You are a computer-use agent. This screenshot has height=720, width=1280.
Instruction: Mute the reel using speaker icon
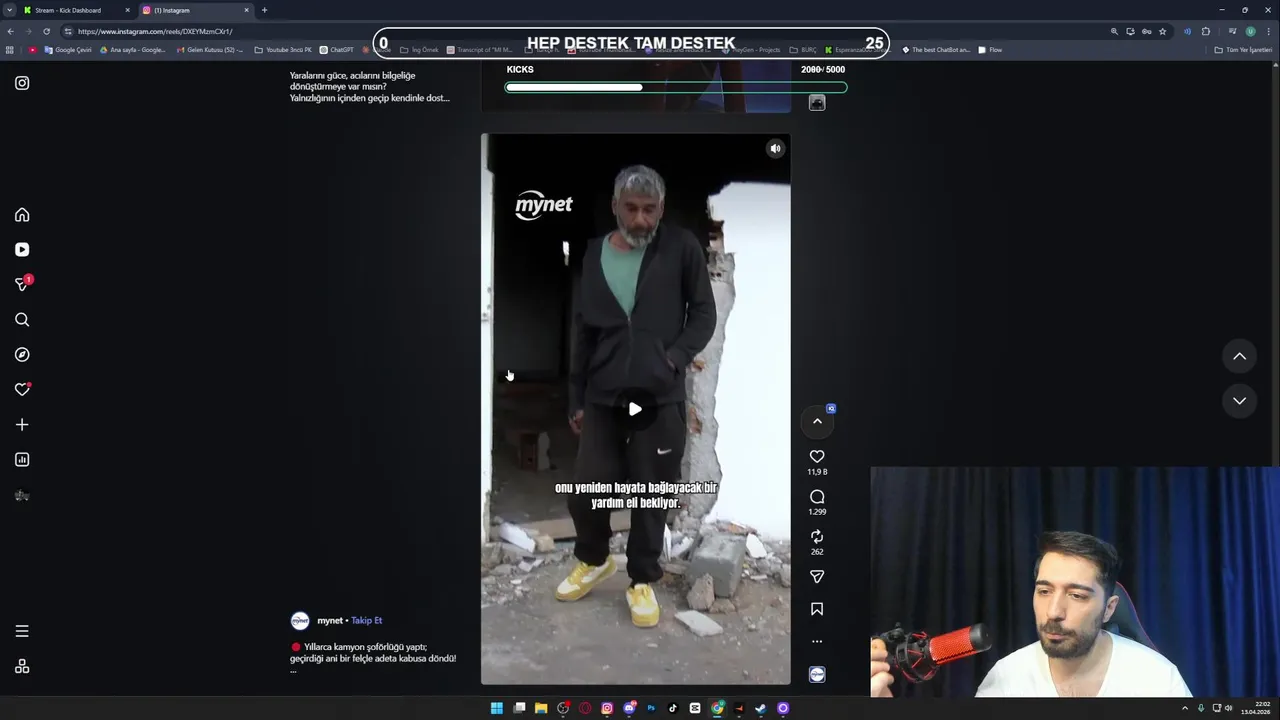point(775,149)
